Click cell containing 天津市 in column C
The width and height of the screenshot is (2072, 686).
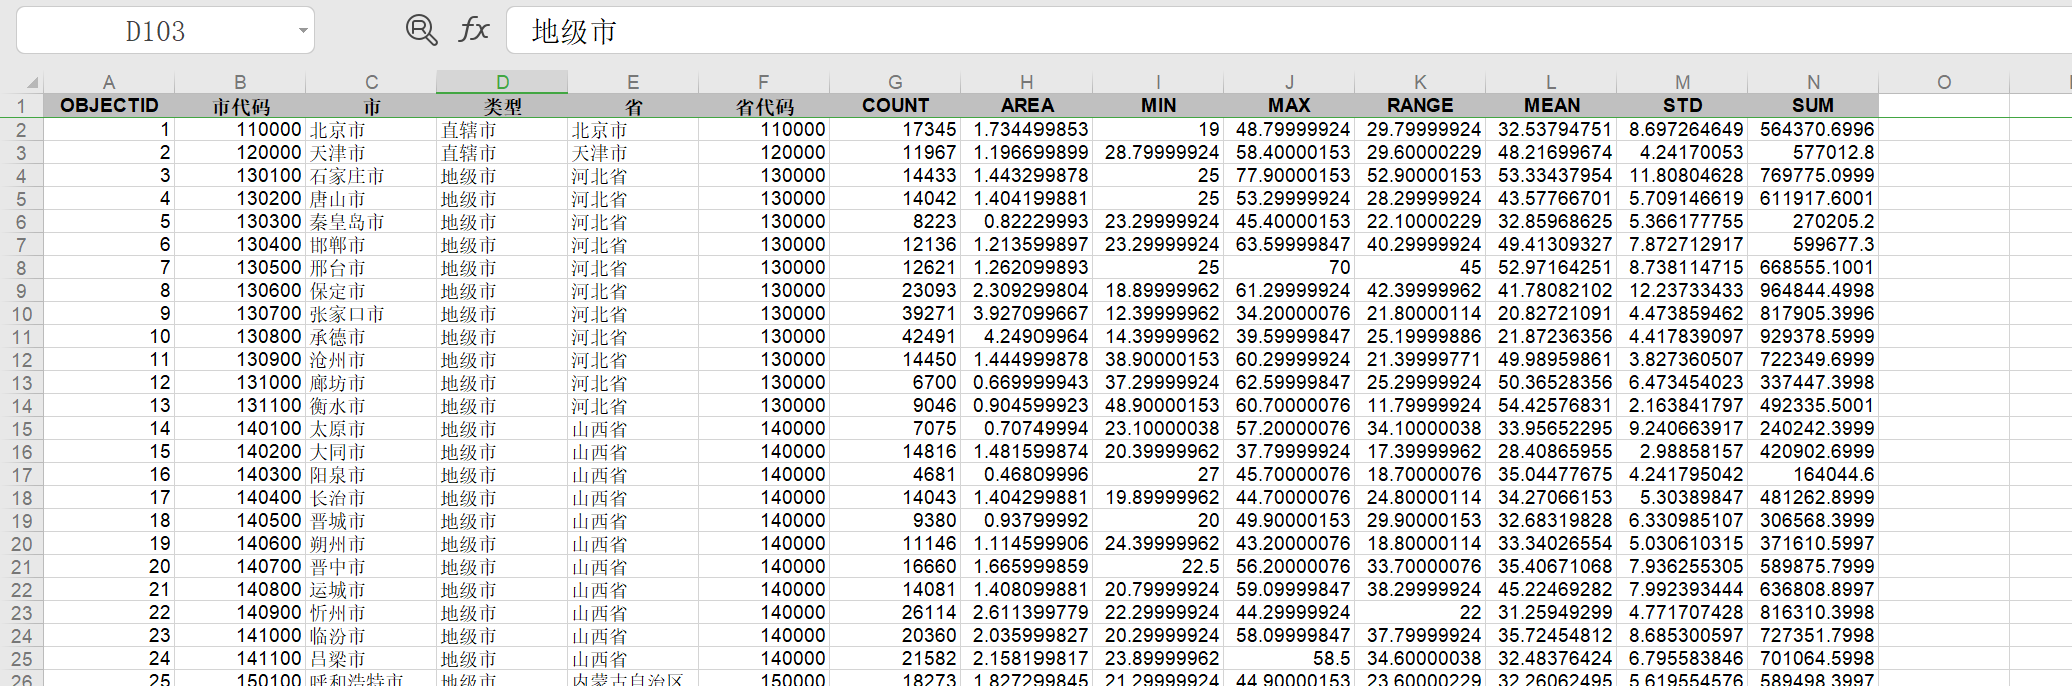(371, 152)
